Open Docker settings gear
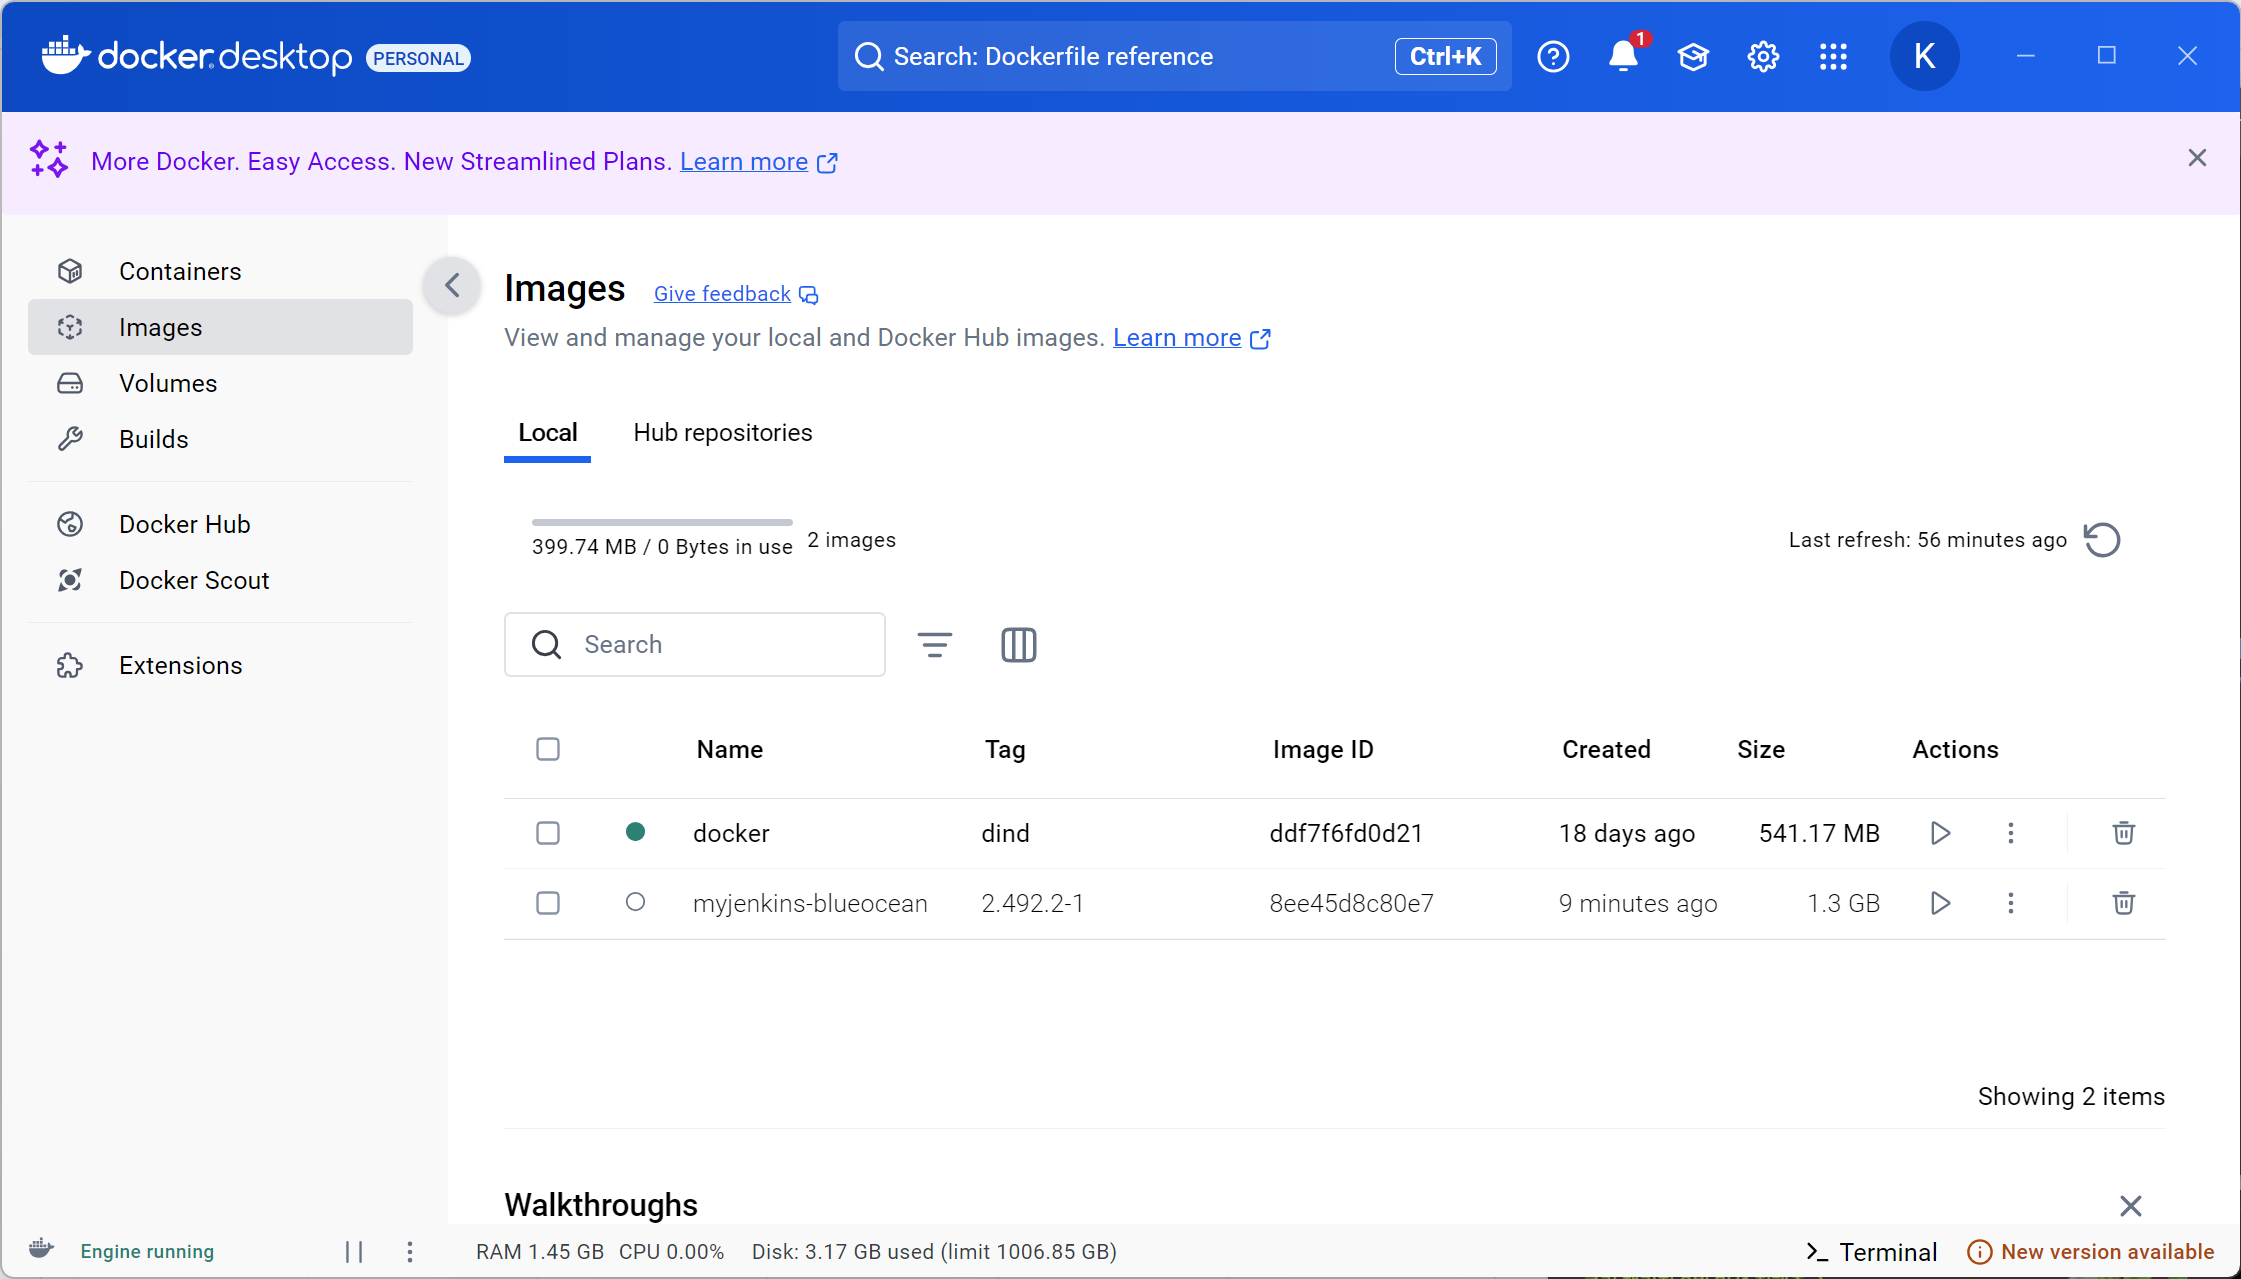 point(1762,56)
